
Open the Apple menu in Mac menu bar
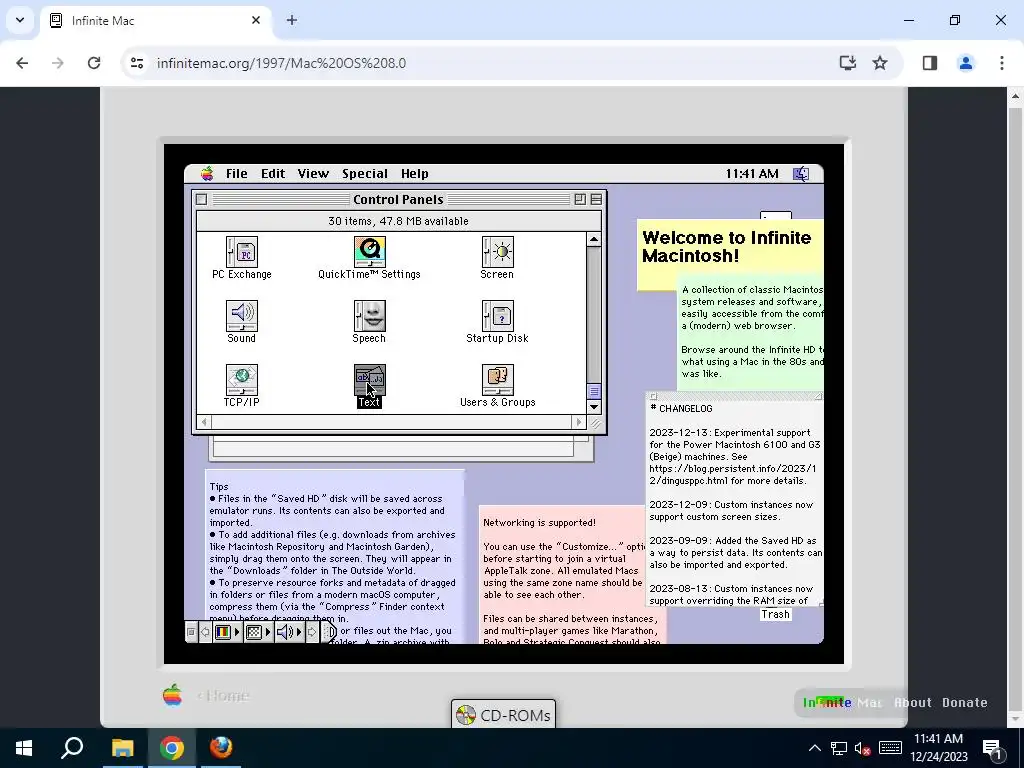click(x=207, y=174)
